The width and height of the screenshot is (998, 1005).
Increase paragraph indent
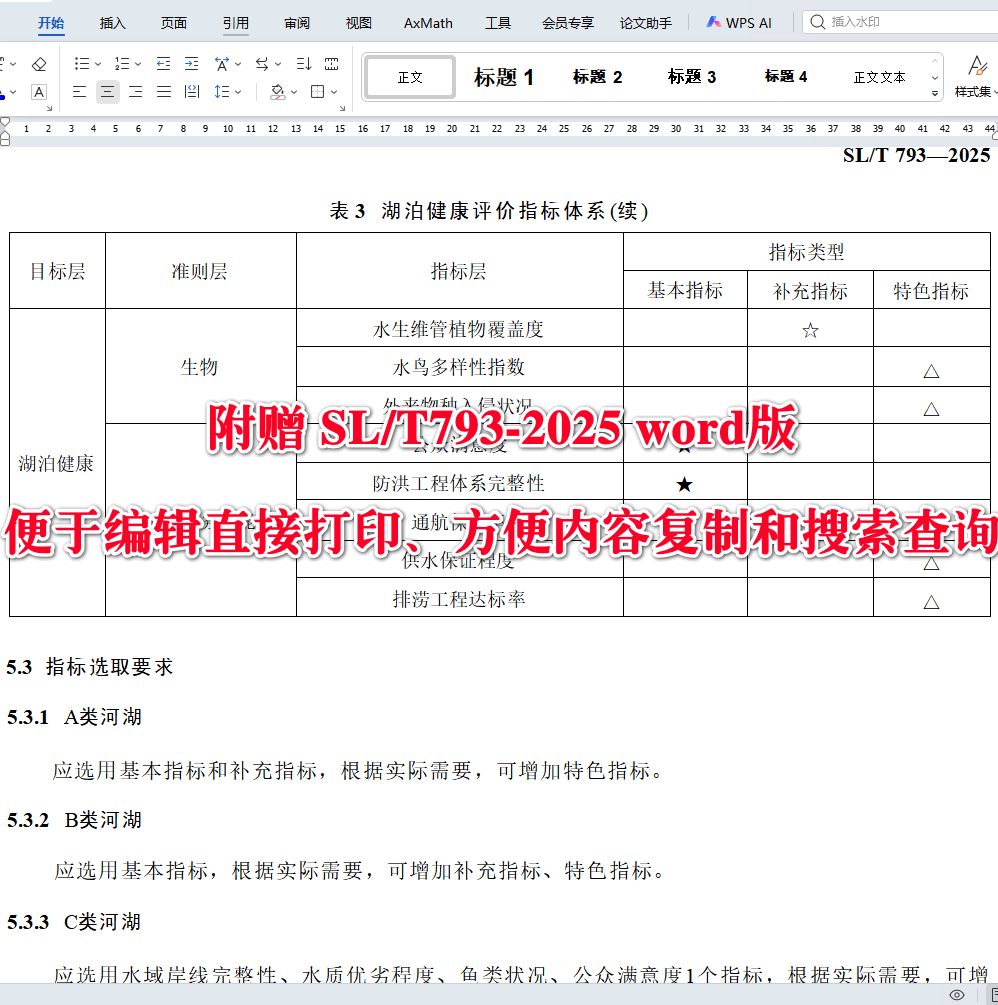click(x=192, y=63)
